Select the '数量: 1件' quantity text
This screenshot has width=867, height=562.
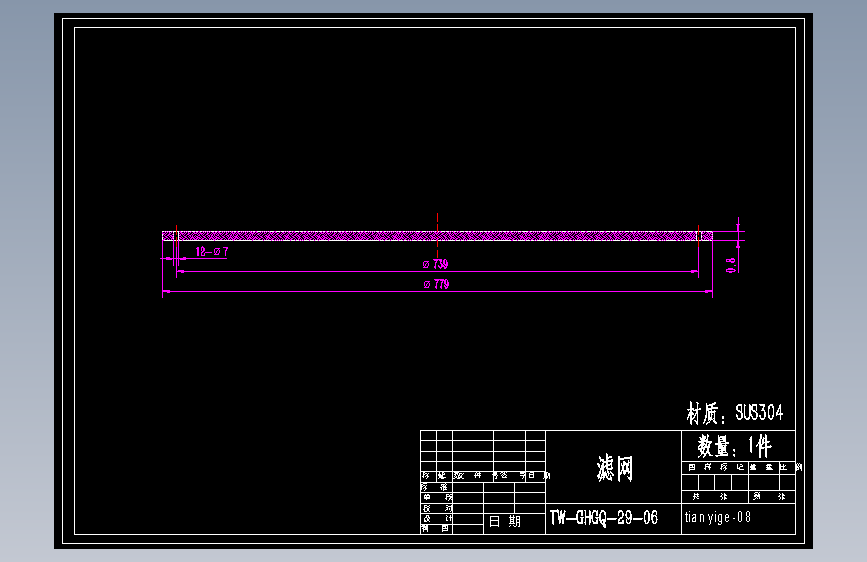pos(734,446)
